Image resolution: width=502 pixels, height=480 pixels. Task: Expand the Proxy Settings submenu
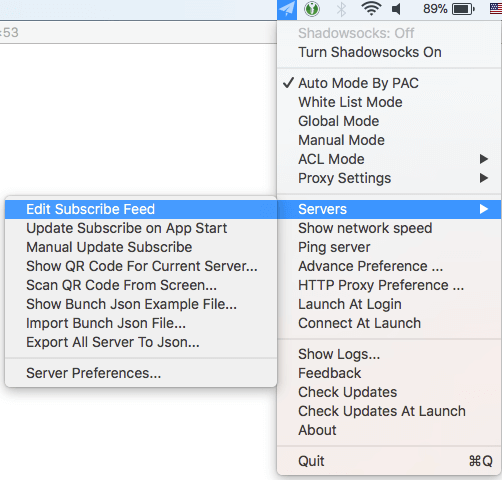click(389, 178)
